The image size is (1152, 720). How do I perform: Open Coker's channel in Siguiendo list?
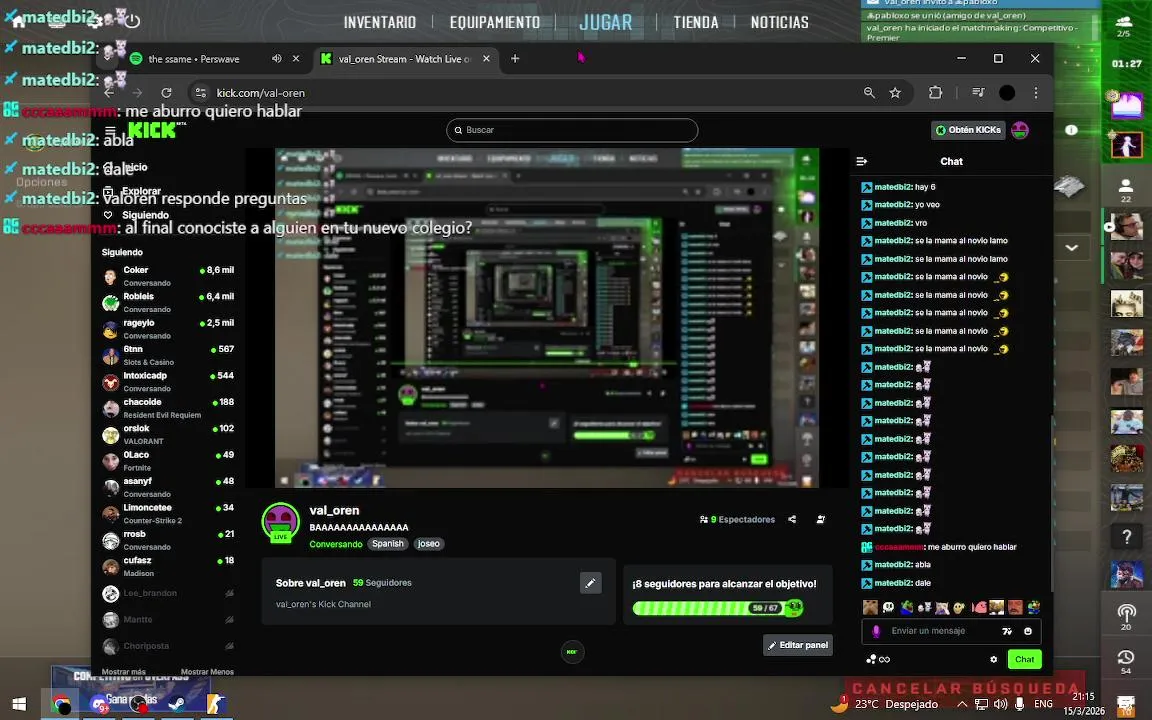pos(168,276)
